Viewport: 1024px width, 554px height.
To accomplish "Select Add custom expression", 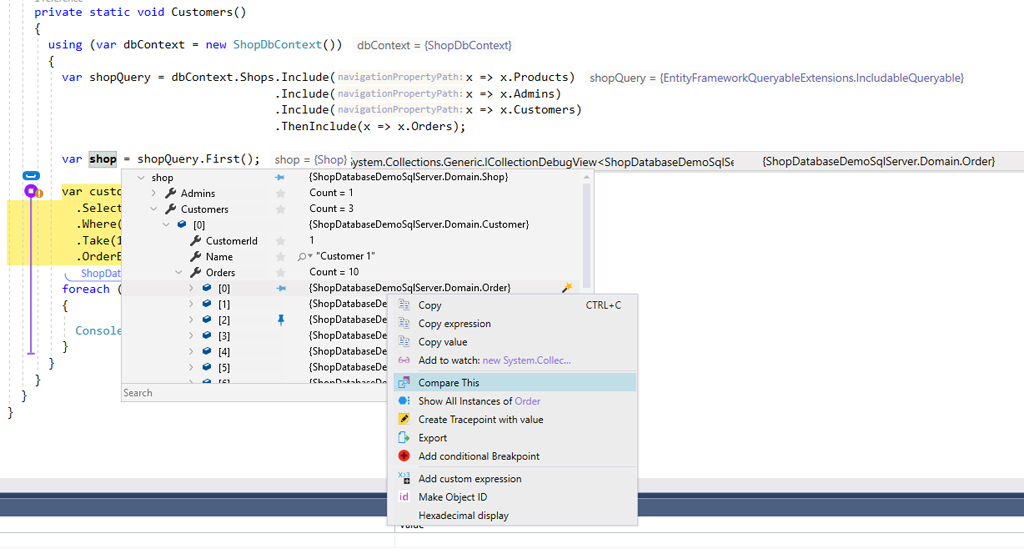I will click(x=513, y=478).
